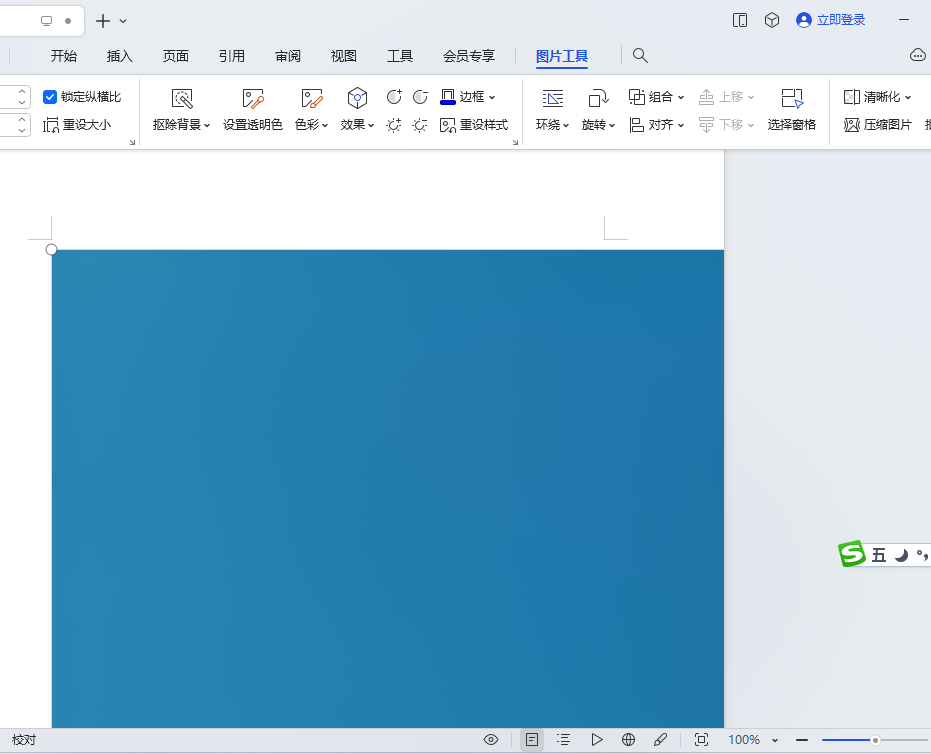Expand the 上移 bring forward dropdown
Image resolution: width=931 pixels, height=754 pixels.
(x=751, y=97)
